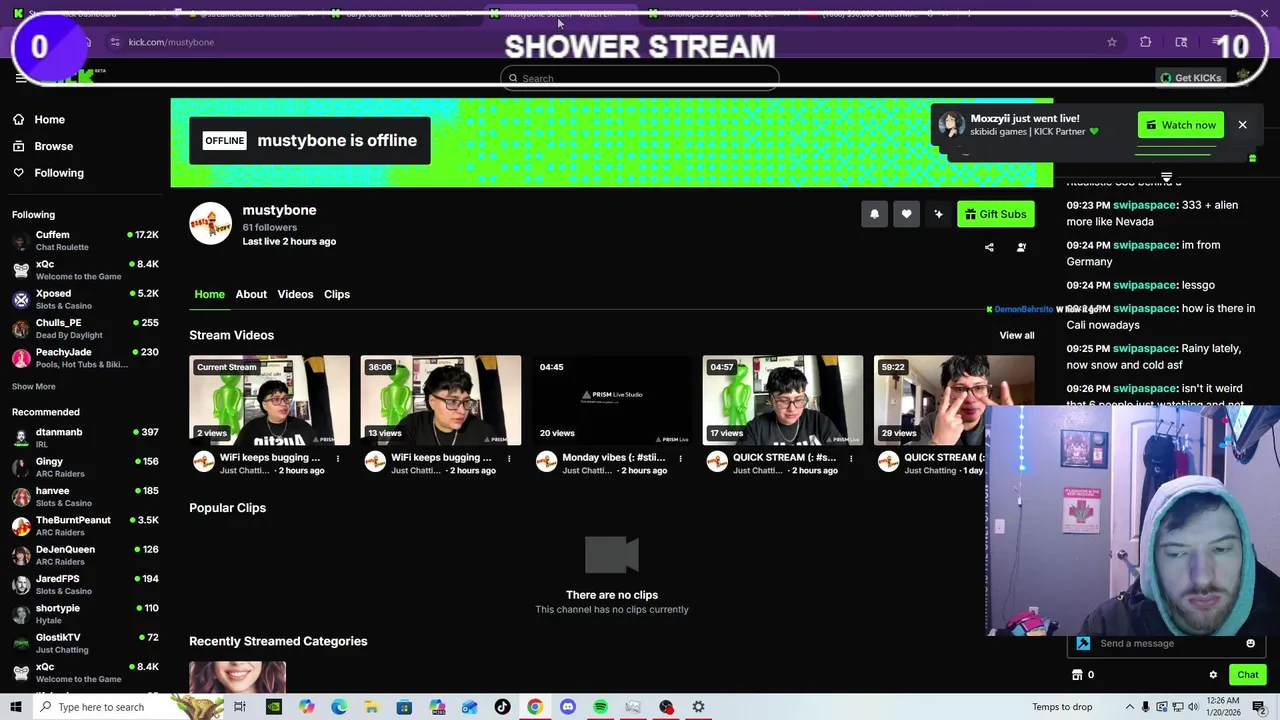Viewport: 1280px width, 720px height.
Task: Open chat settings gear icon
Action: pyautogui.click(x=1213, y=675)
